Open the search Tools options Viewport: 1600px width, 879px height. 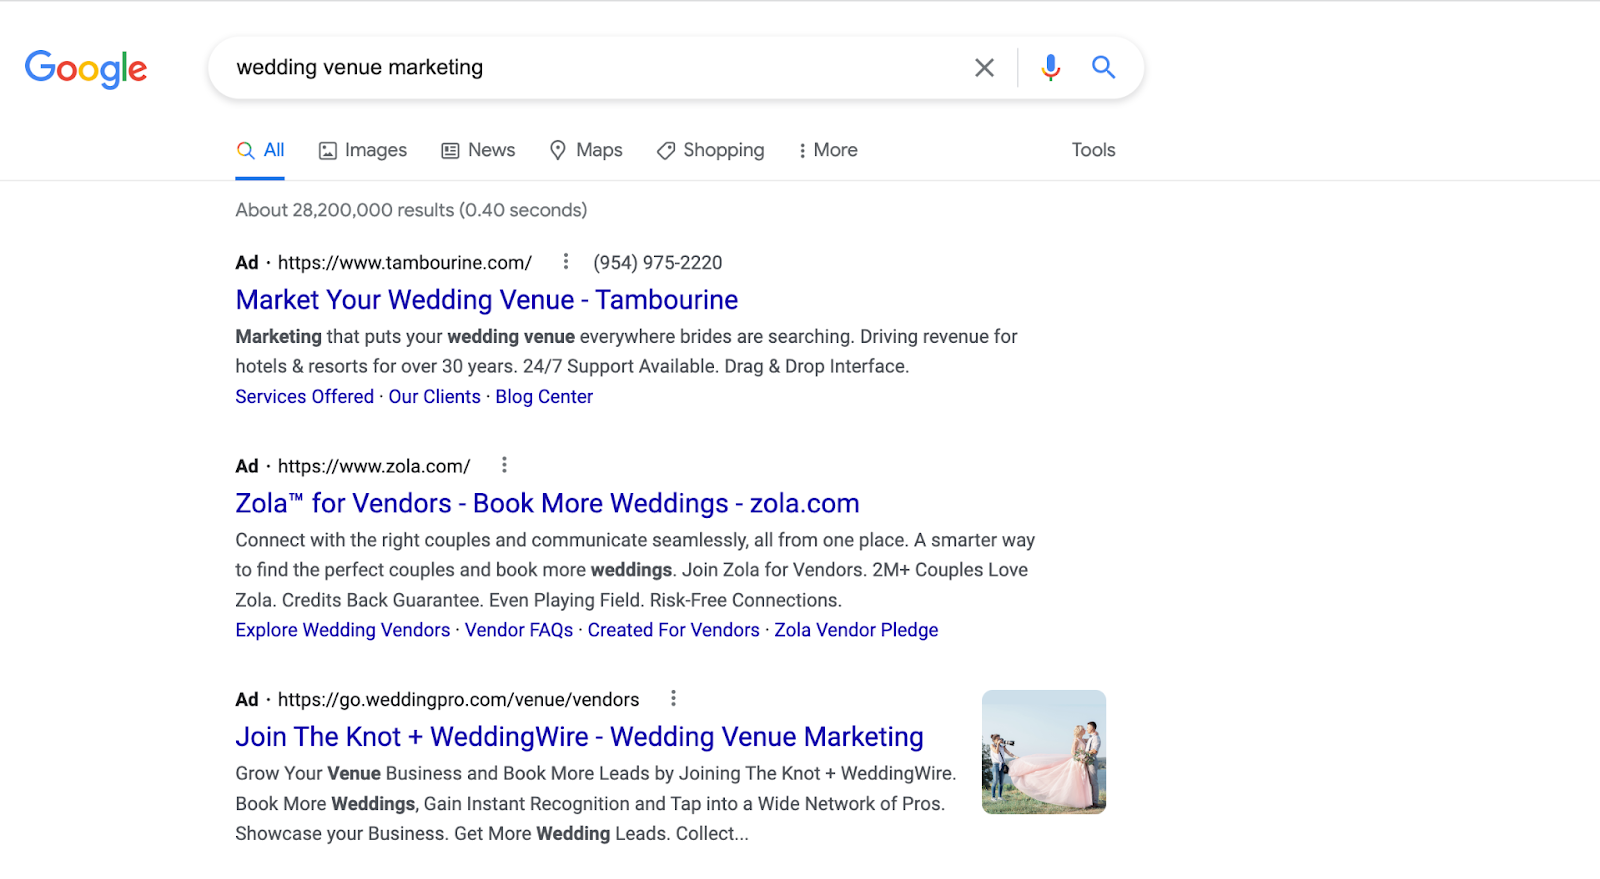coord(1093,150)
